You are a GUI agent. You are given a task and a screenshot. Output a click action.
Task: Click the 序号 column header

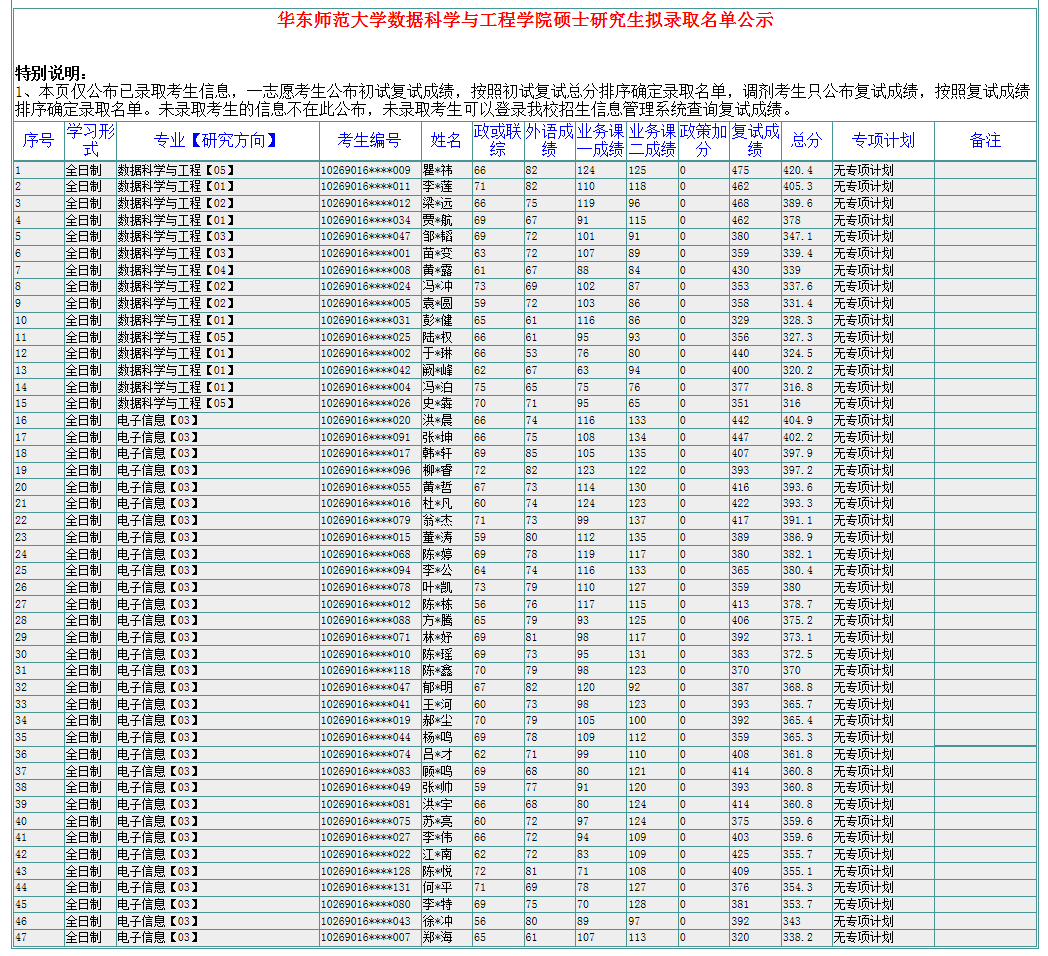coord(38,141)
